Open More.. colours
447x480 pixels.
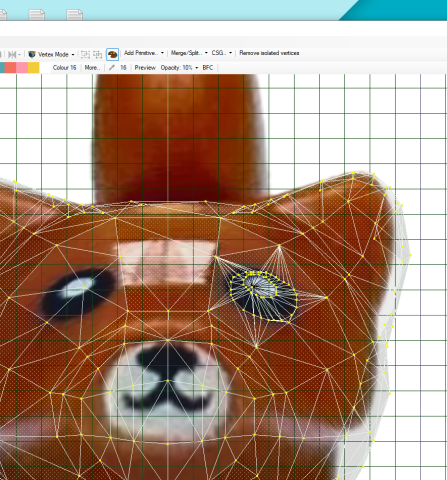point(92,68)
